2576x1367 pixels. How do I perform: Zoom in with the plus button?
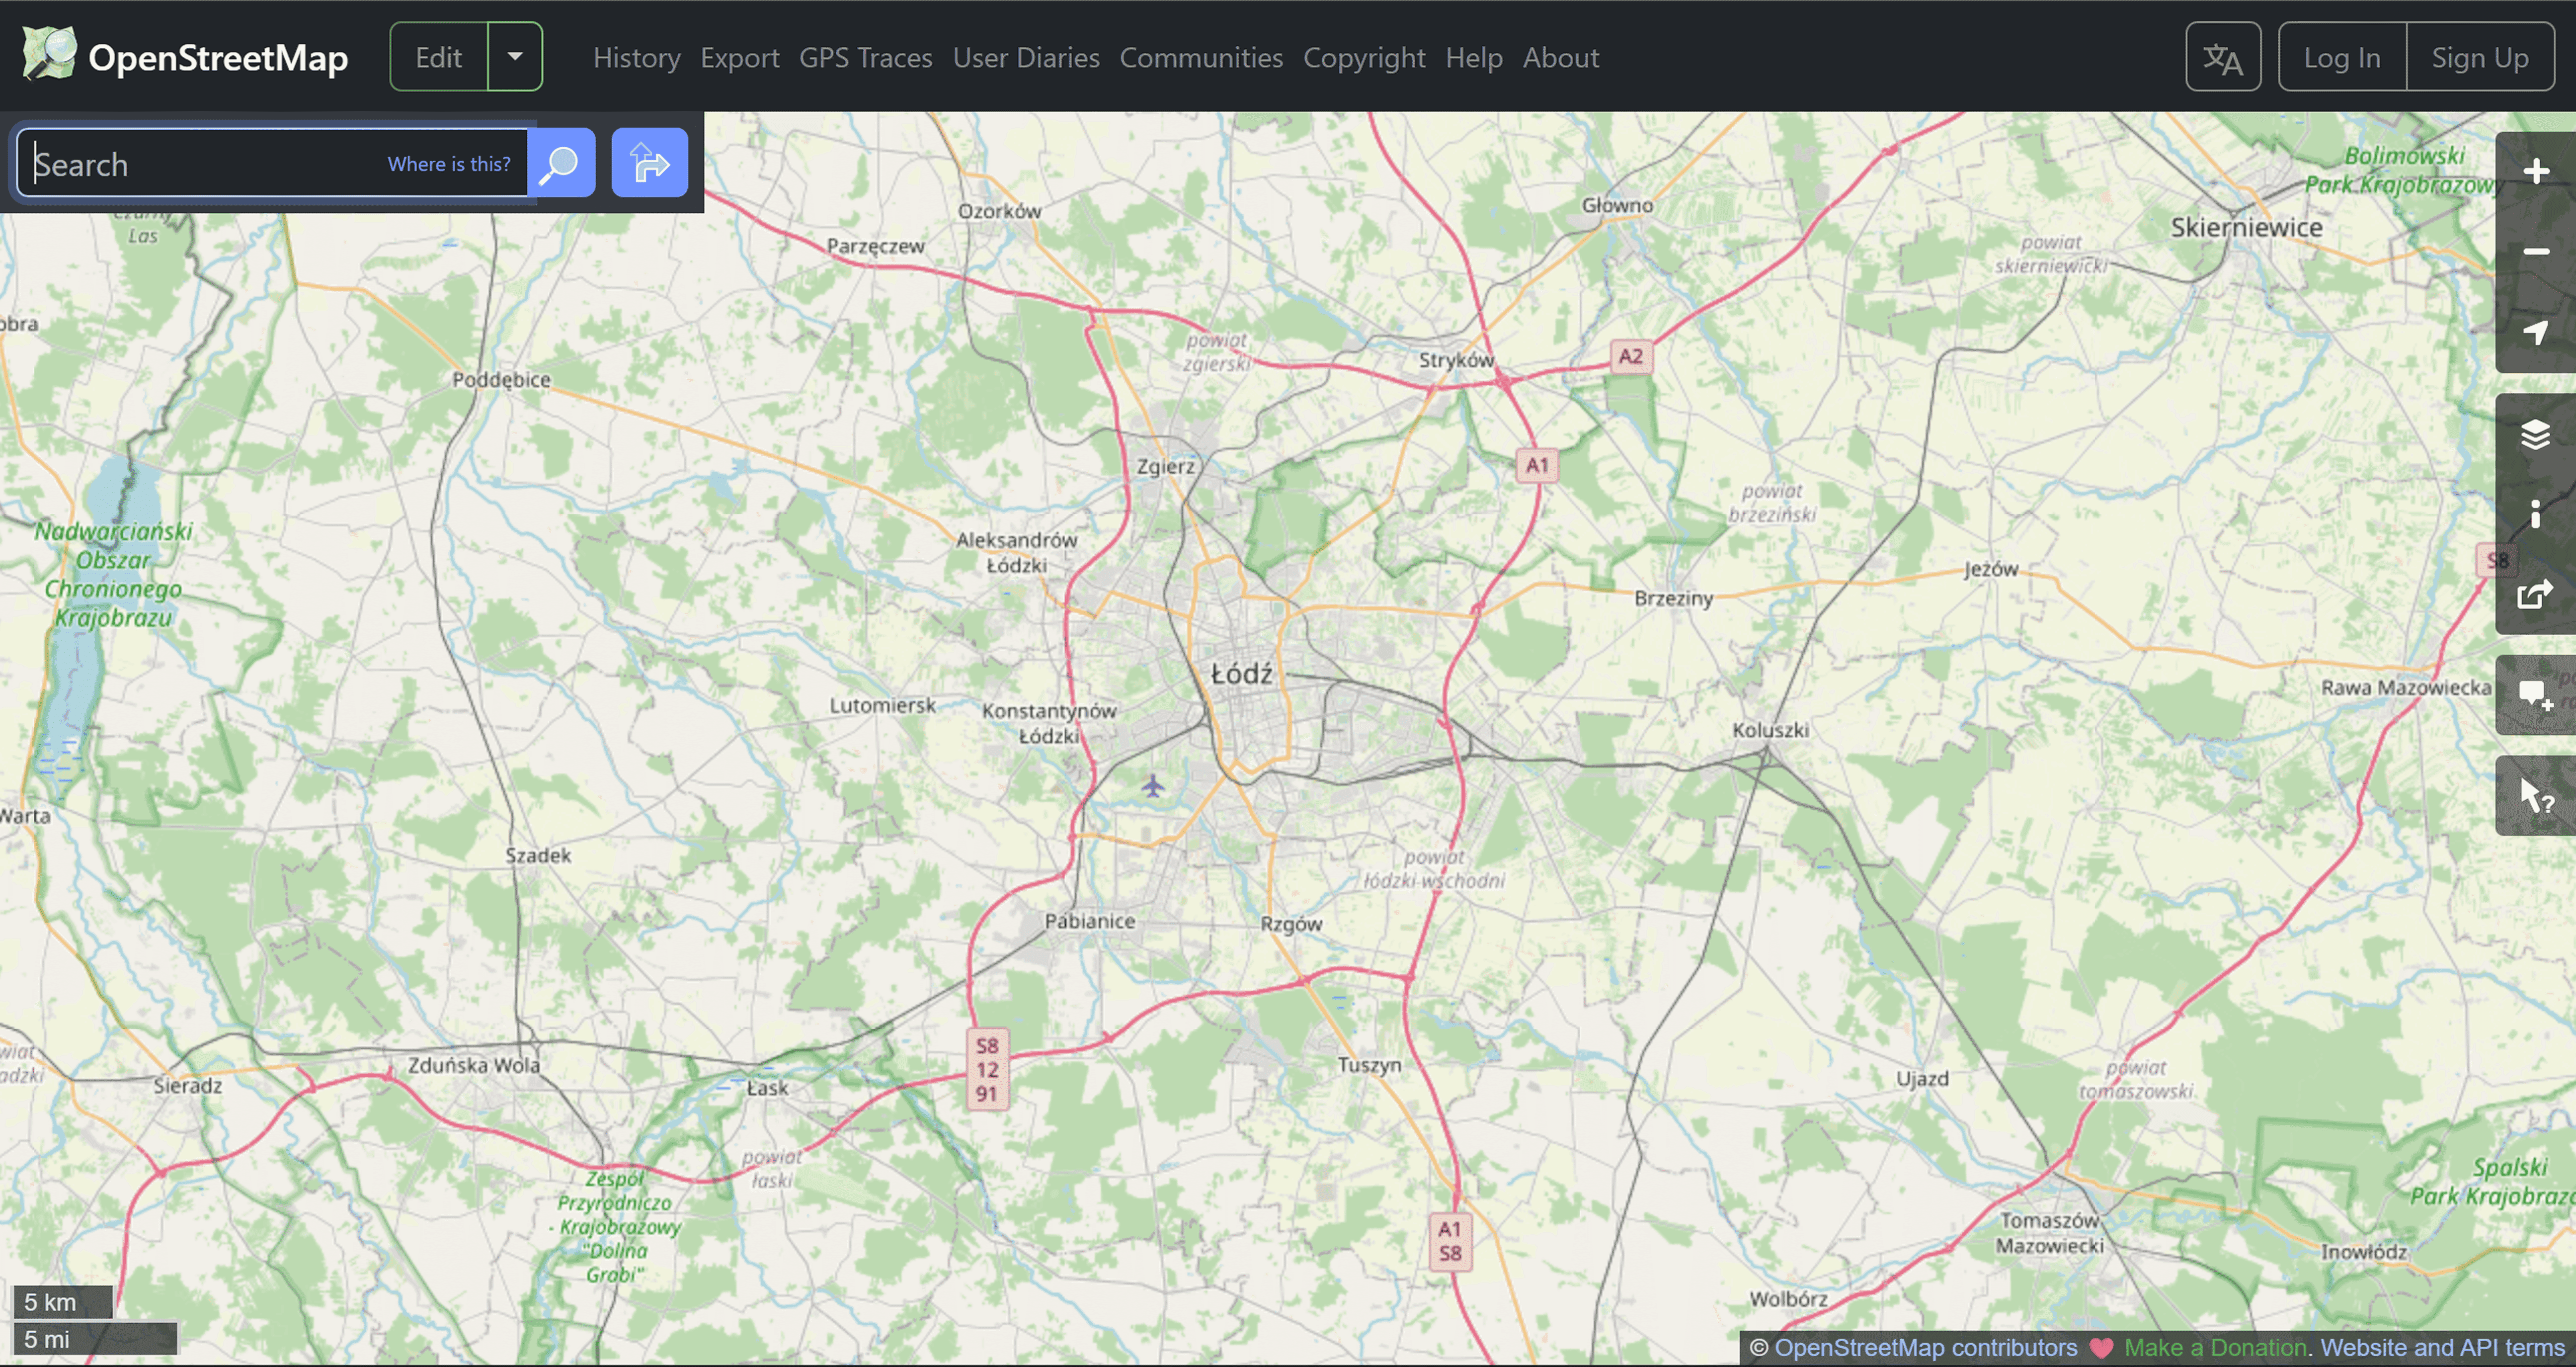click(x=2535, y=172)
